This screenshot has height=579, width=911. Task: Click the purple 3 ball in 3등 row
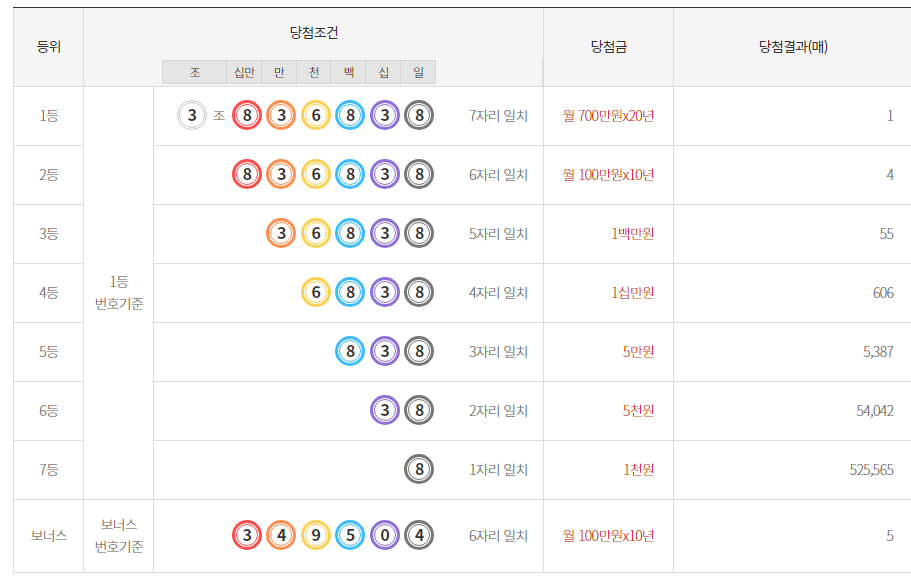pos(385,233)
